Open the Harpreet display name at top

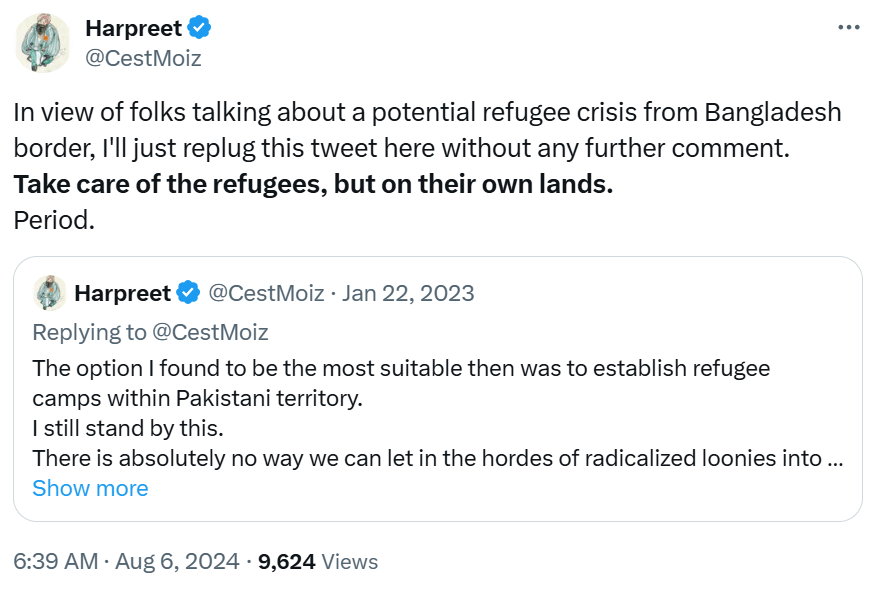[x=133, y=28]
